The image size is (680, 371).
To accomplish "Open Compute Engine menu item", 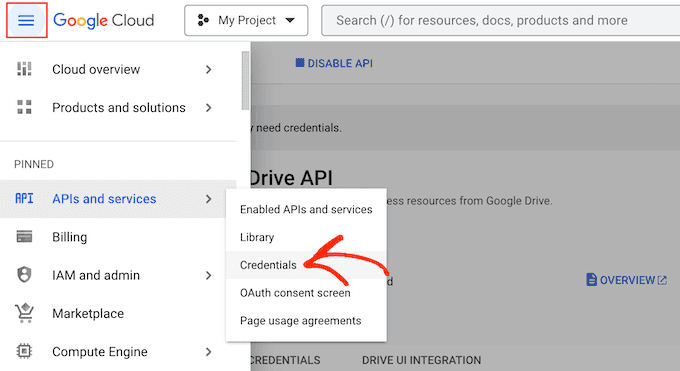I will point(118,351).
